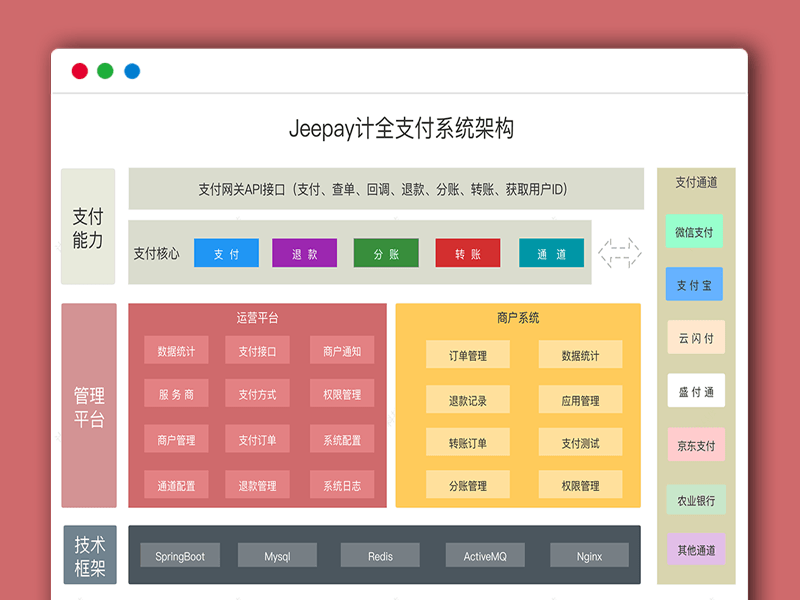Select the 支付 (Pay) core module

click(x=226, y=253)
